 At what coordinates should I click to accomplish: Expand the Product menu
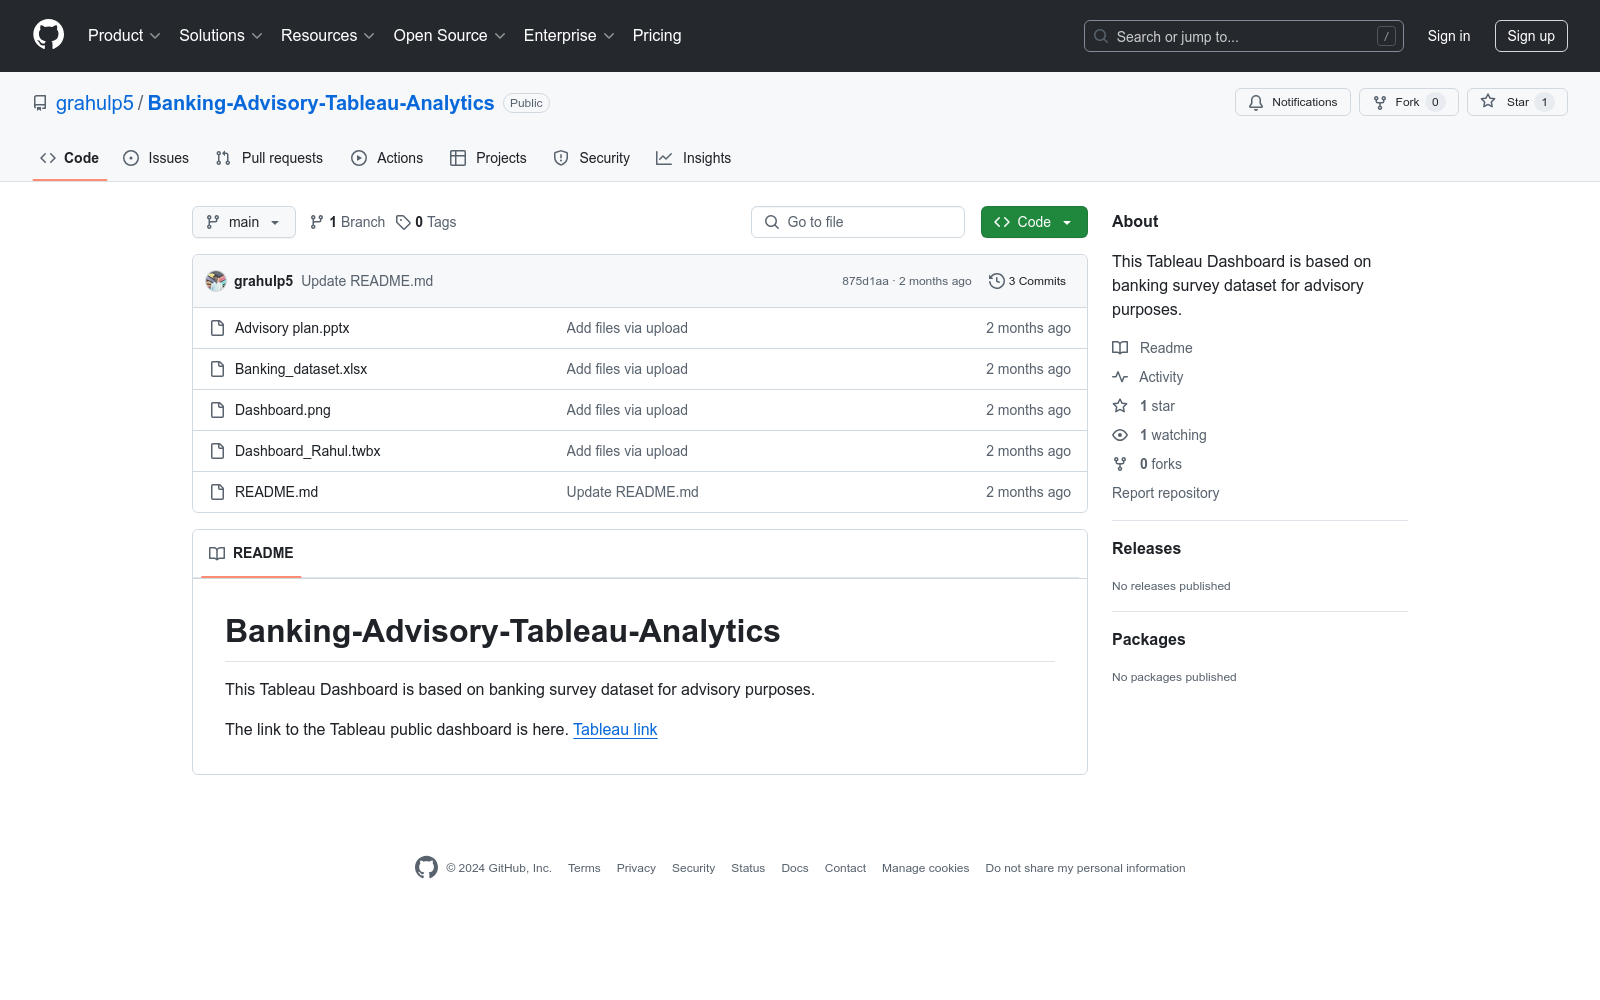pos(124,36)
